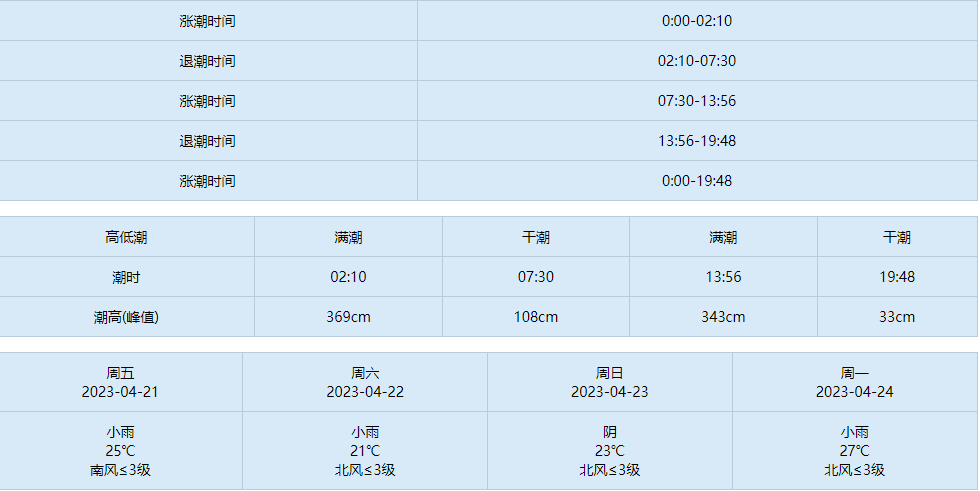980x491 pixels.
Task: Click the 潮高(峰值) row label
Action: 126,317
